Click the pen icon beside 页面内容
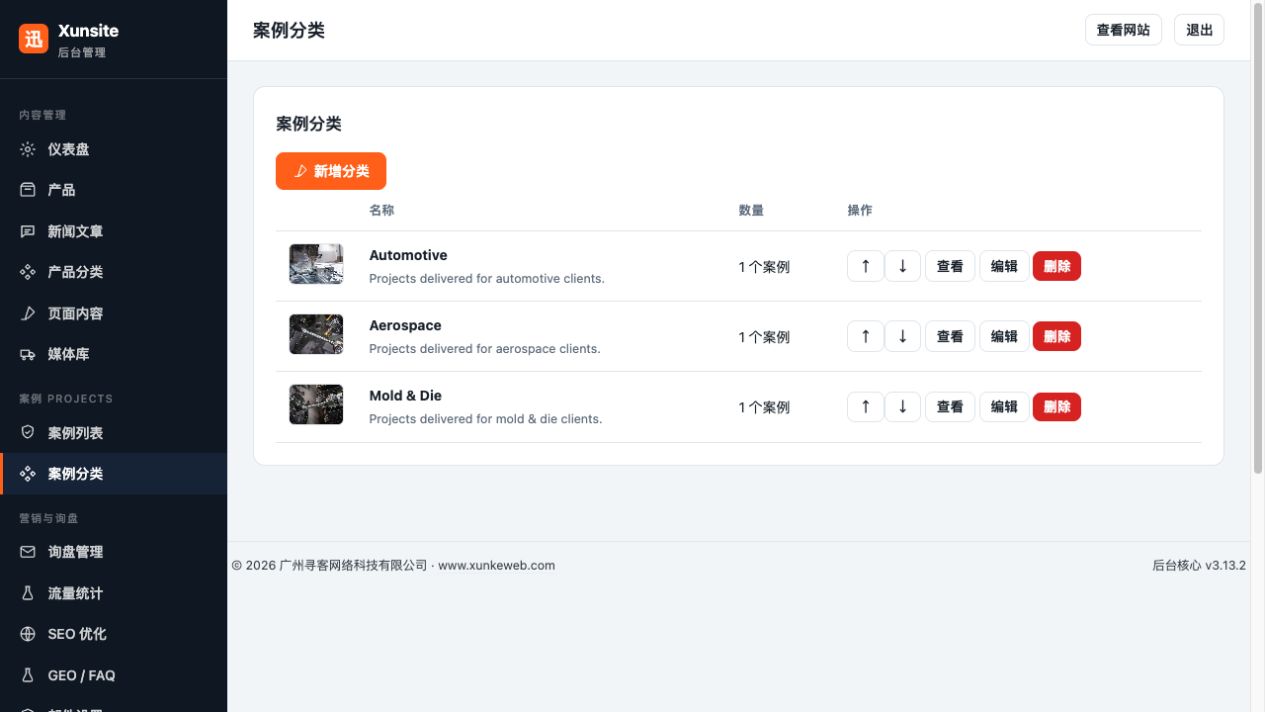Viewport: 1265px width, 712px height. [28, 313]
